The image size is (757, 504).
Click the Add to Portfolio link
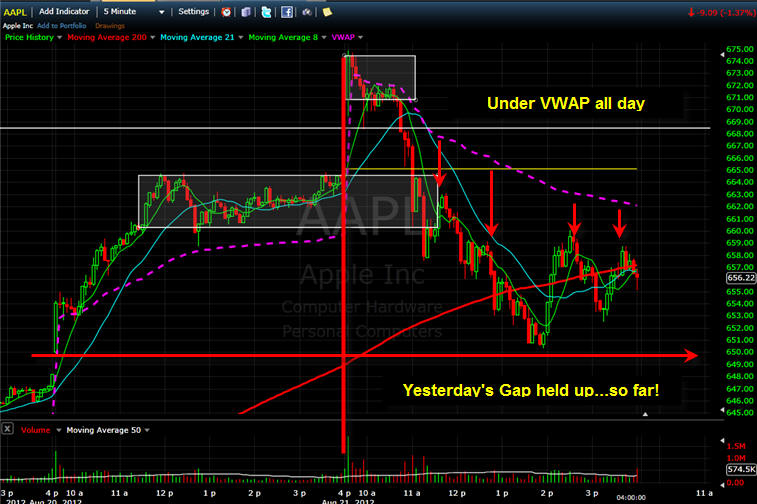pyautogui.click(x=61, y=26)
